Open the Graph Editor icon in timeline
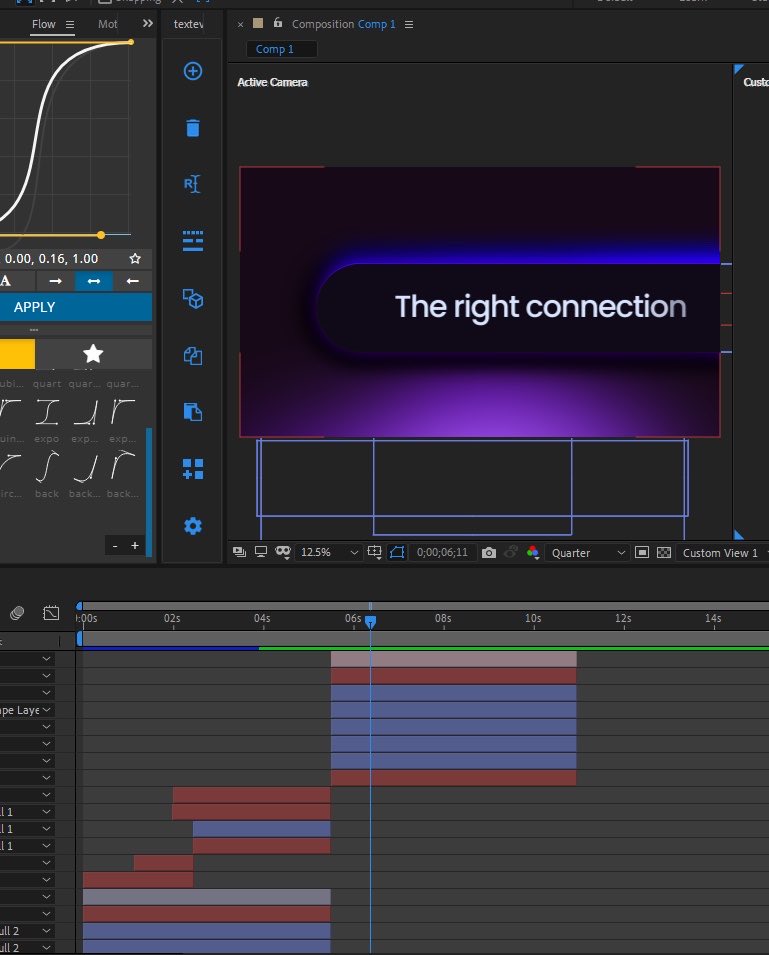Screen dimensions: 769x955 pyautogui.click(x=51, y=613)
